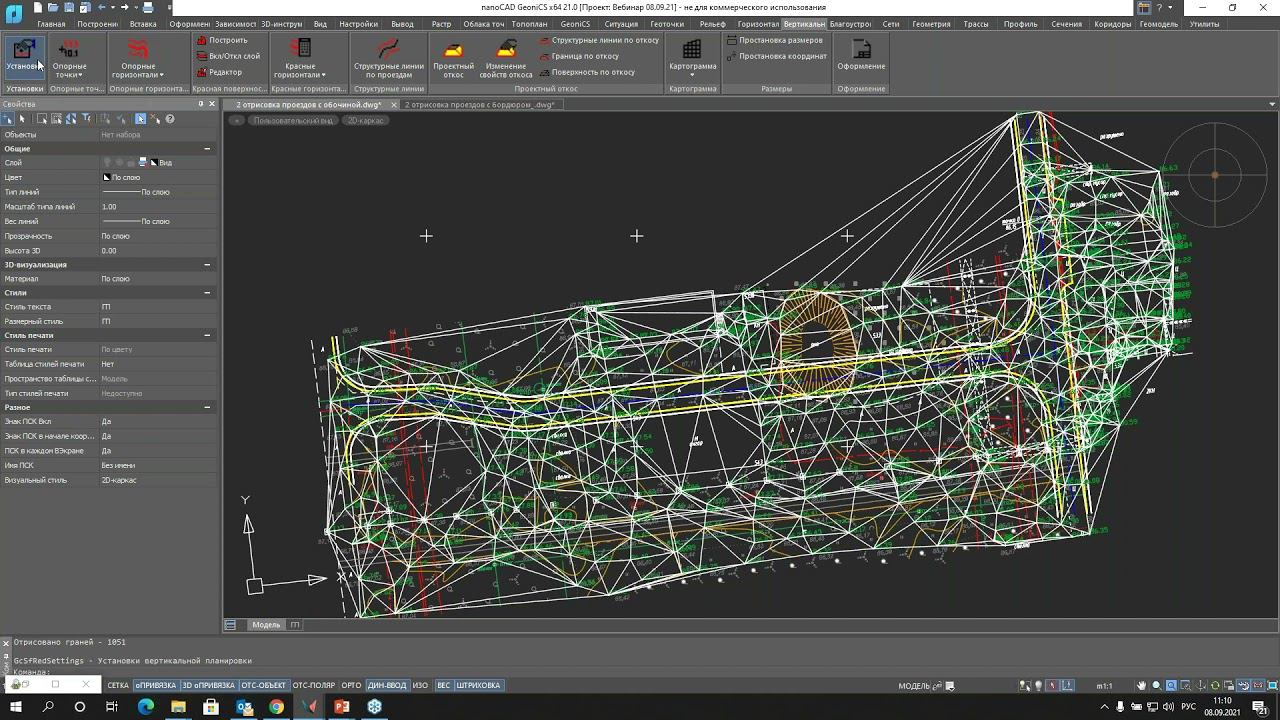Click the Поверхность по откосу button
1280x720 pixels.
click(x=593, y=72)
